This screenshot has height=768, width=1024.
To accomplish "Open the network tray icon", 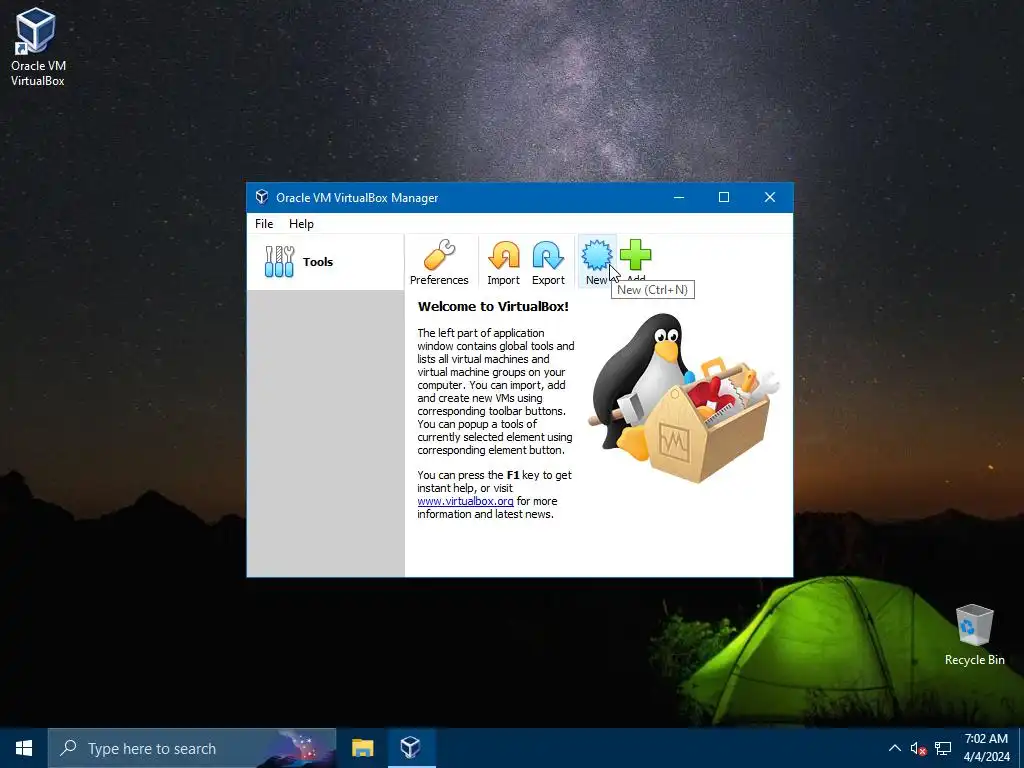I will point(942,748).
